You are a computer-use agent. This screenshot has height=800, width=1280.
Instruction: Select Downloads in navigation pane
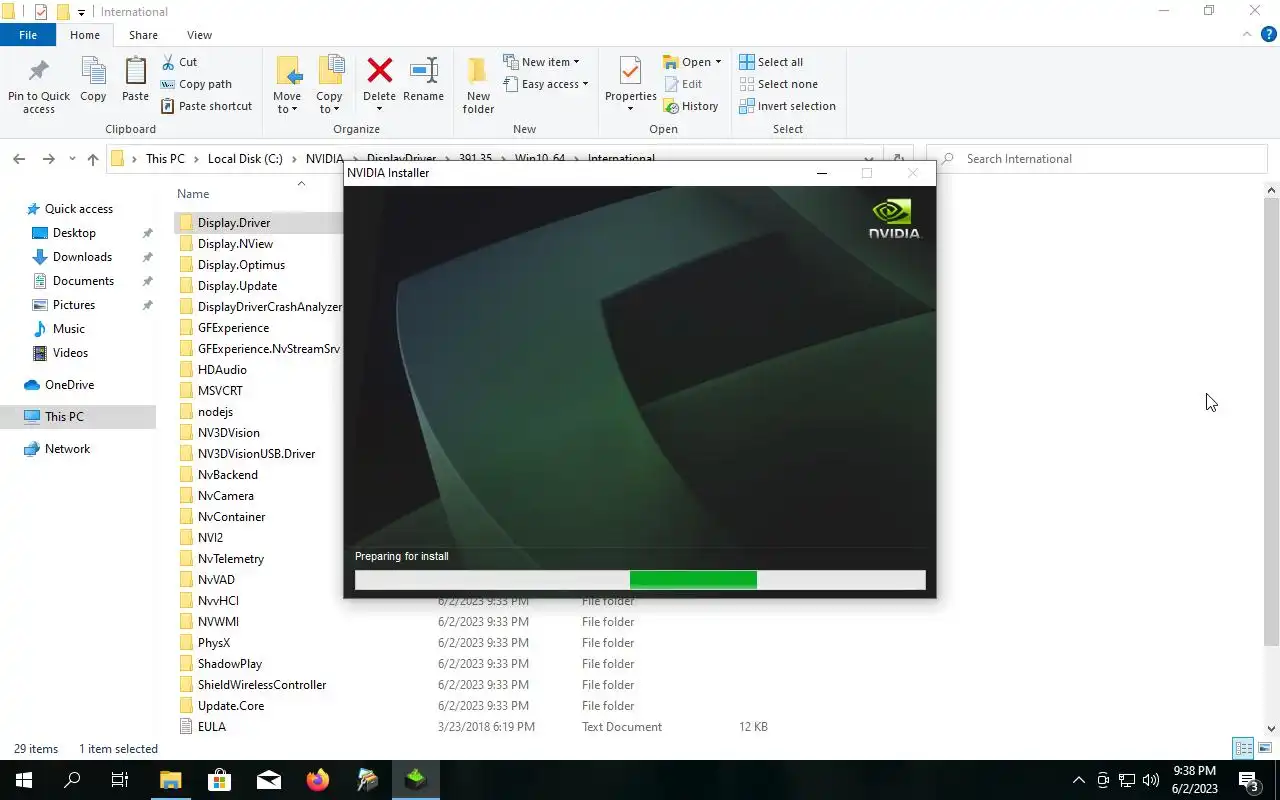82,257
